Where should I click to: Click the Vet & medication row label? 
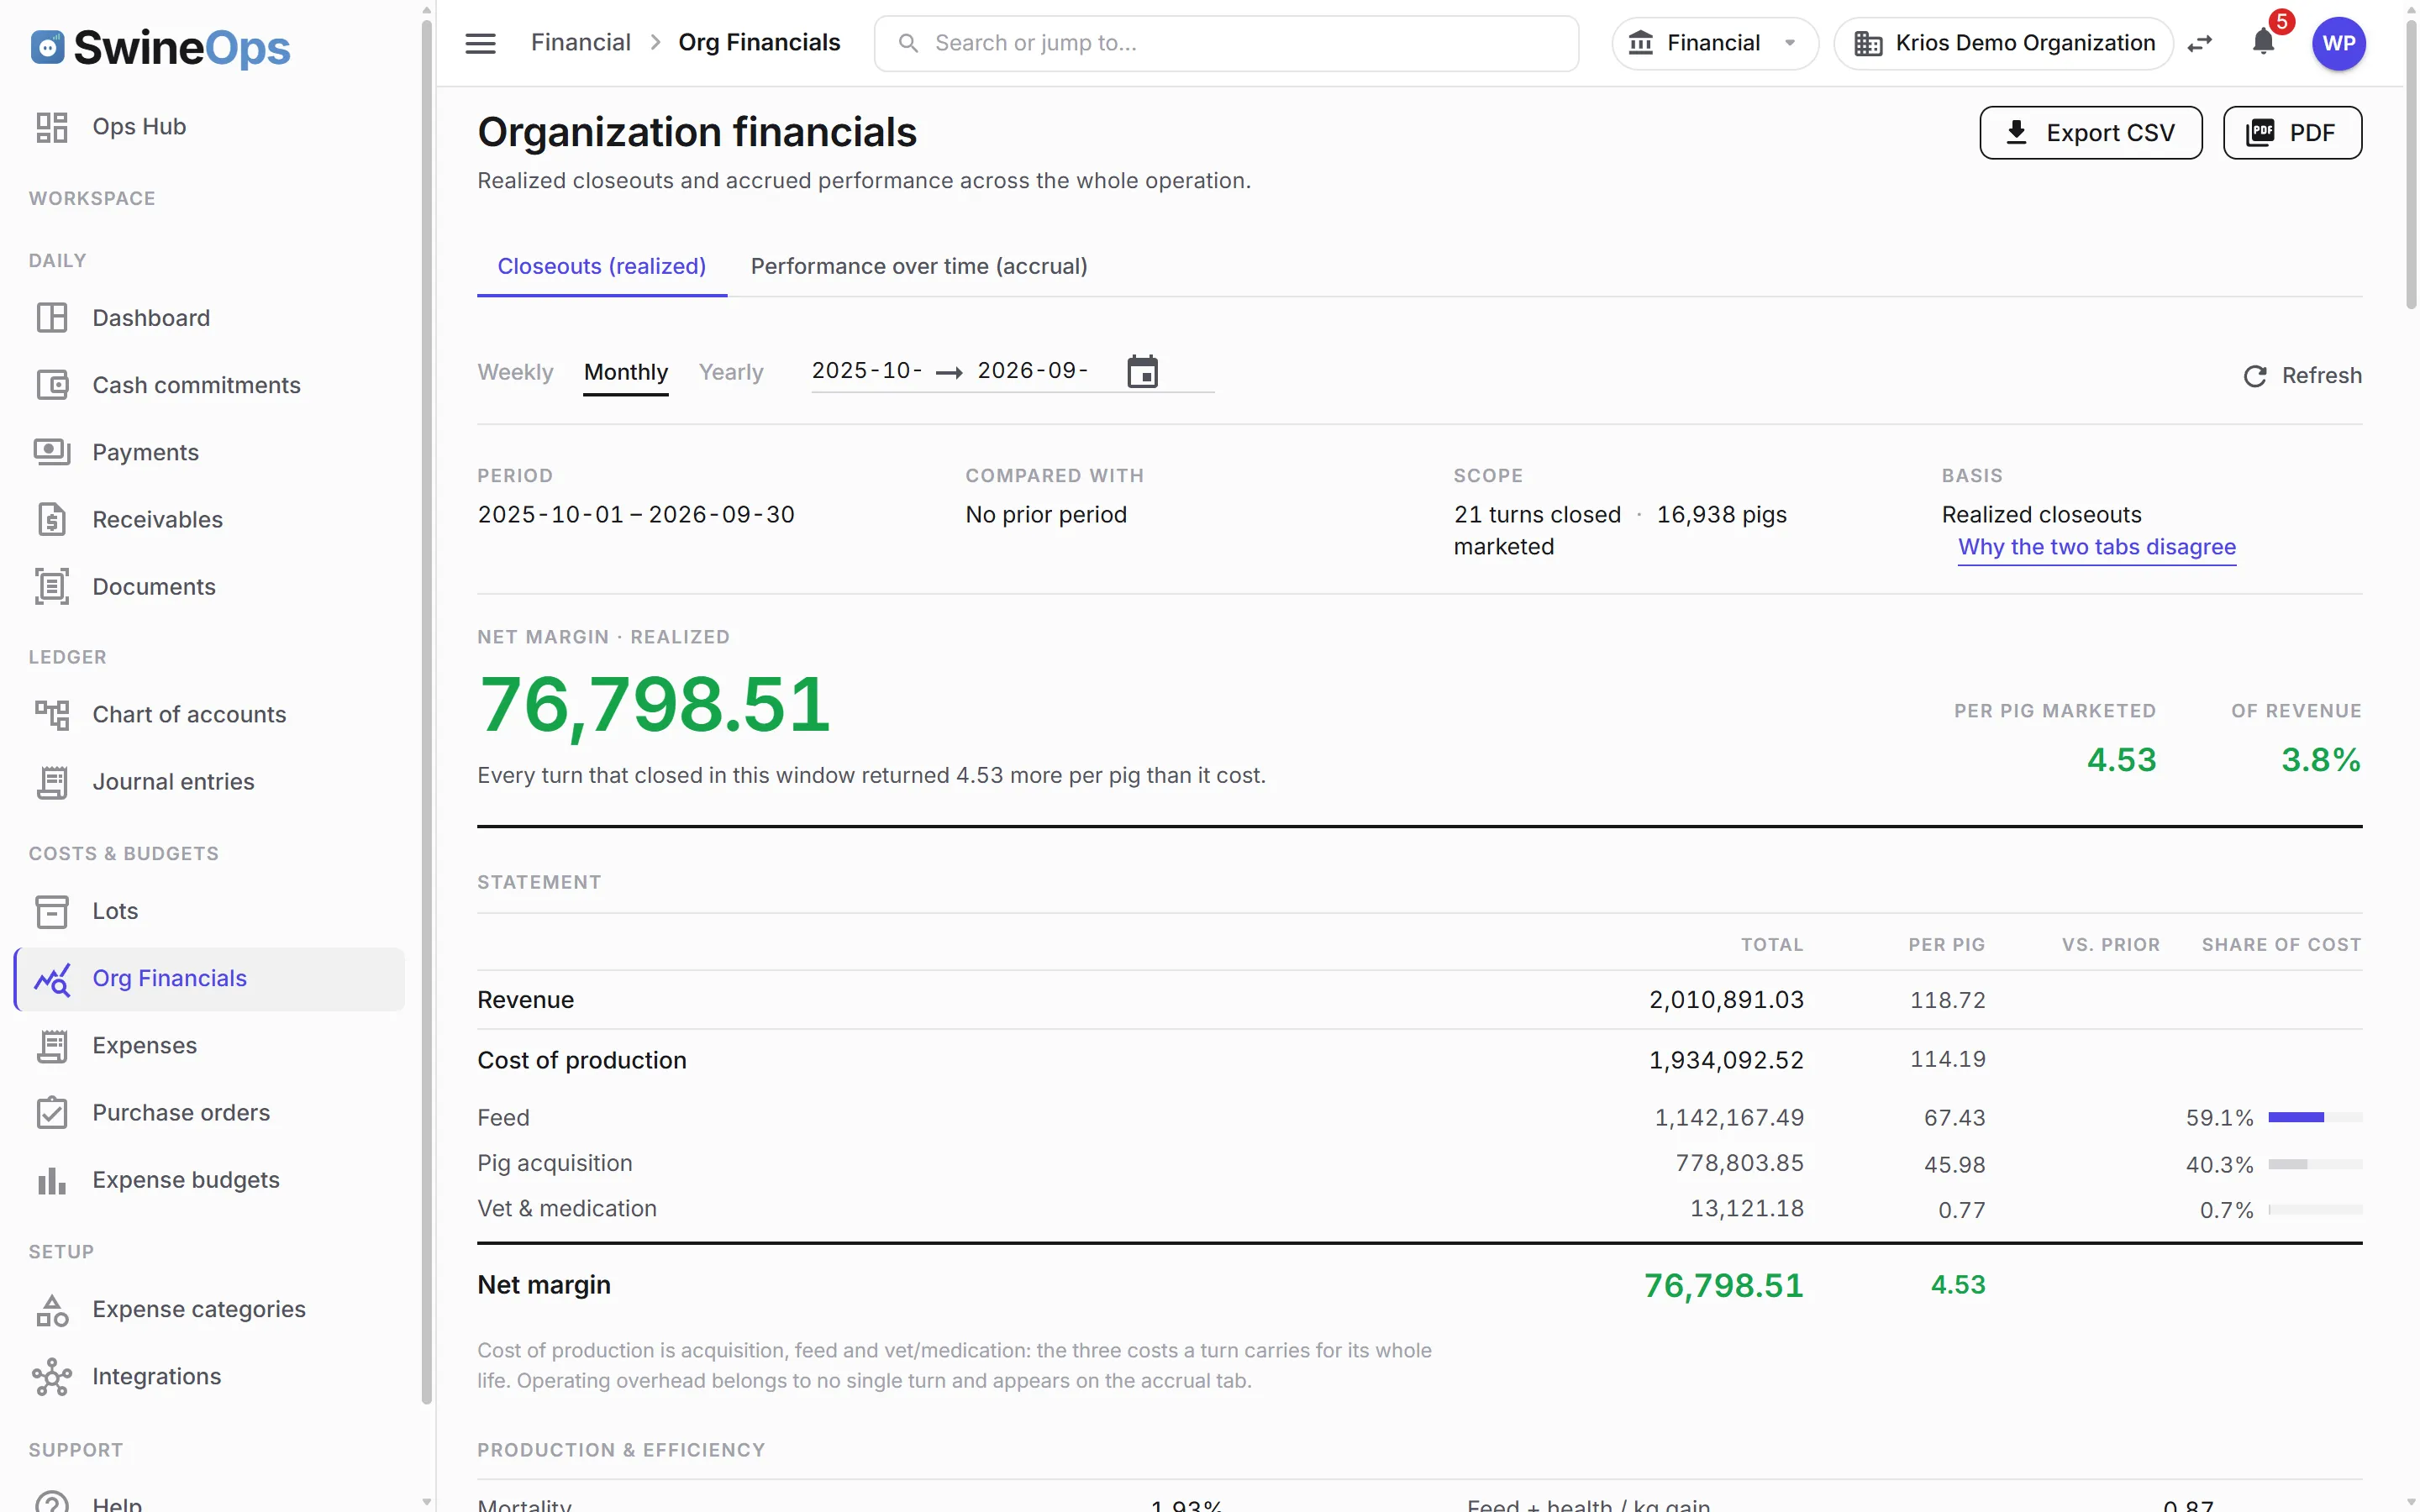567,1208
